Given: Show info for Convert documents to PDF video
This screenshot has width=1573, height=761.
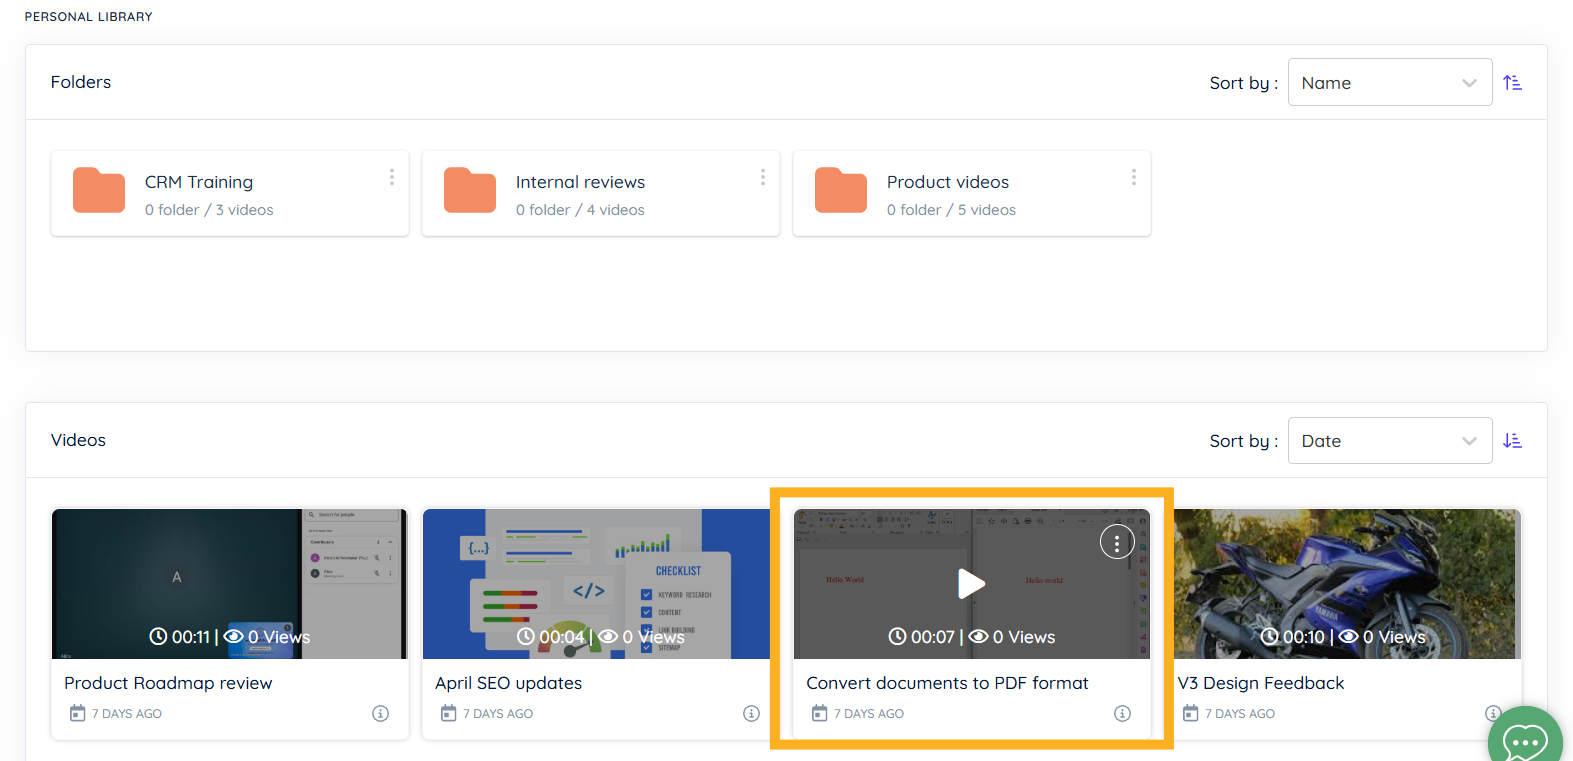Looking at the screenshot, I should tap(1122, 713).
